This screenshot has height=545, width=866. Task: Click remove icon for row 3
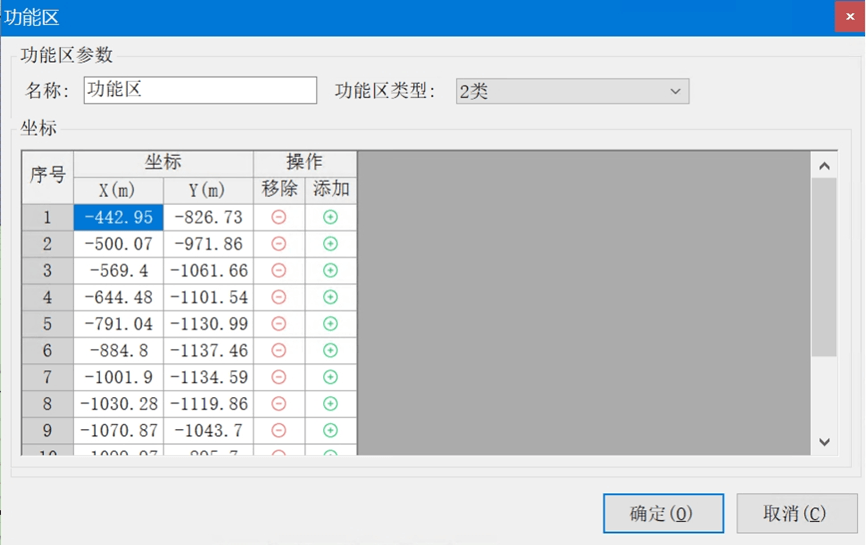(279, 270)
